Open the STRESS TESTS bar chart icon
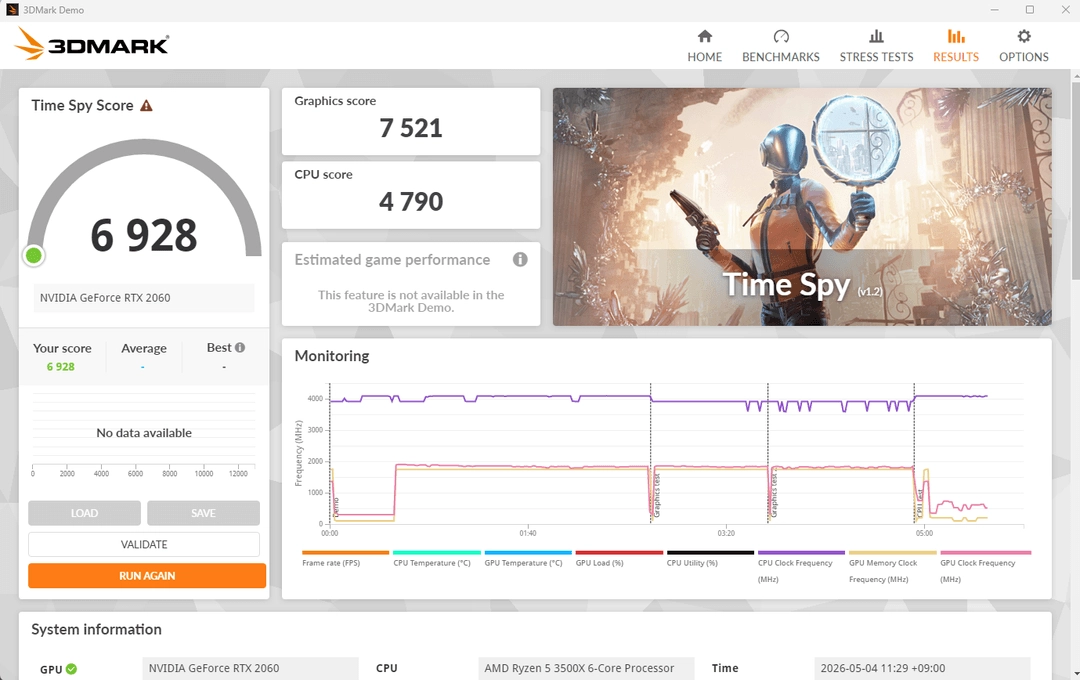The width and height of the screenshot is (1080, 680). pyautogui.click(x=876, y=37)
